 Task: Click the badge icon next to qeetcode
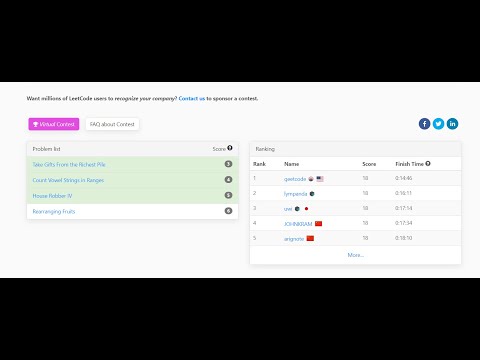[311, 179]
